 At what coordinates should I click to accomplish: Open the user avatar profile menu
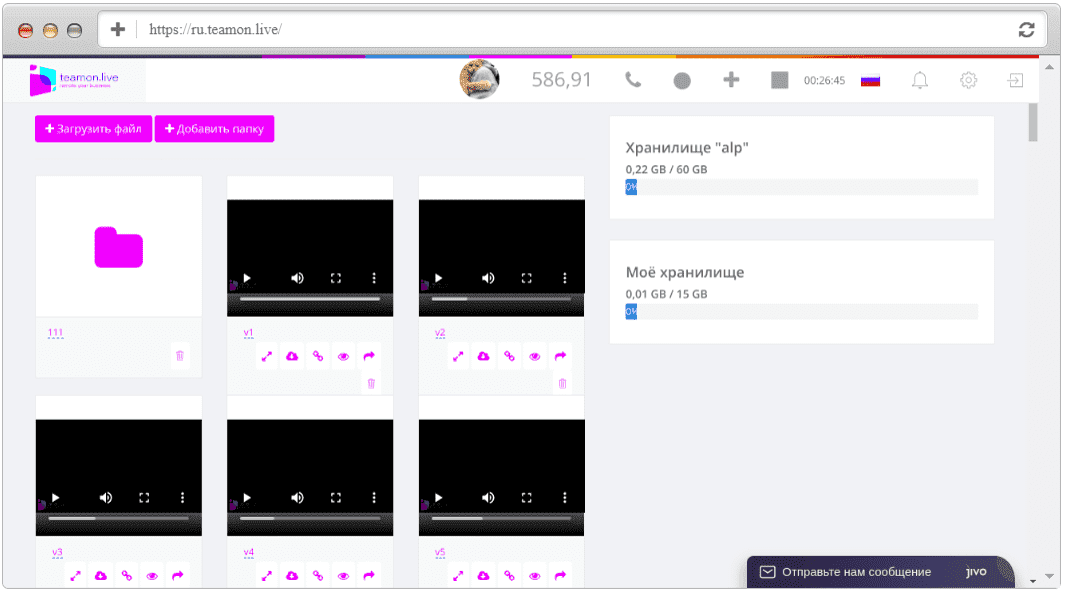click(x=480, y=79)
